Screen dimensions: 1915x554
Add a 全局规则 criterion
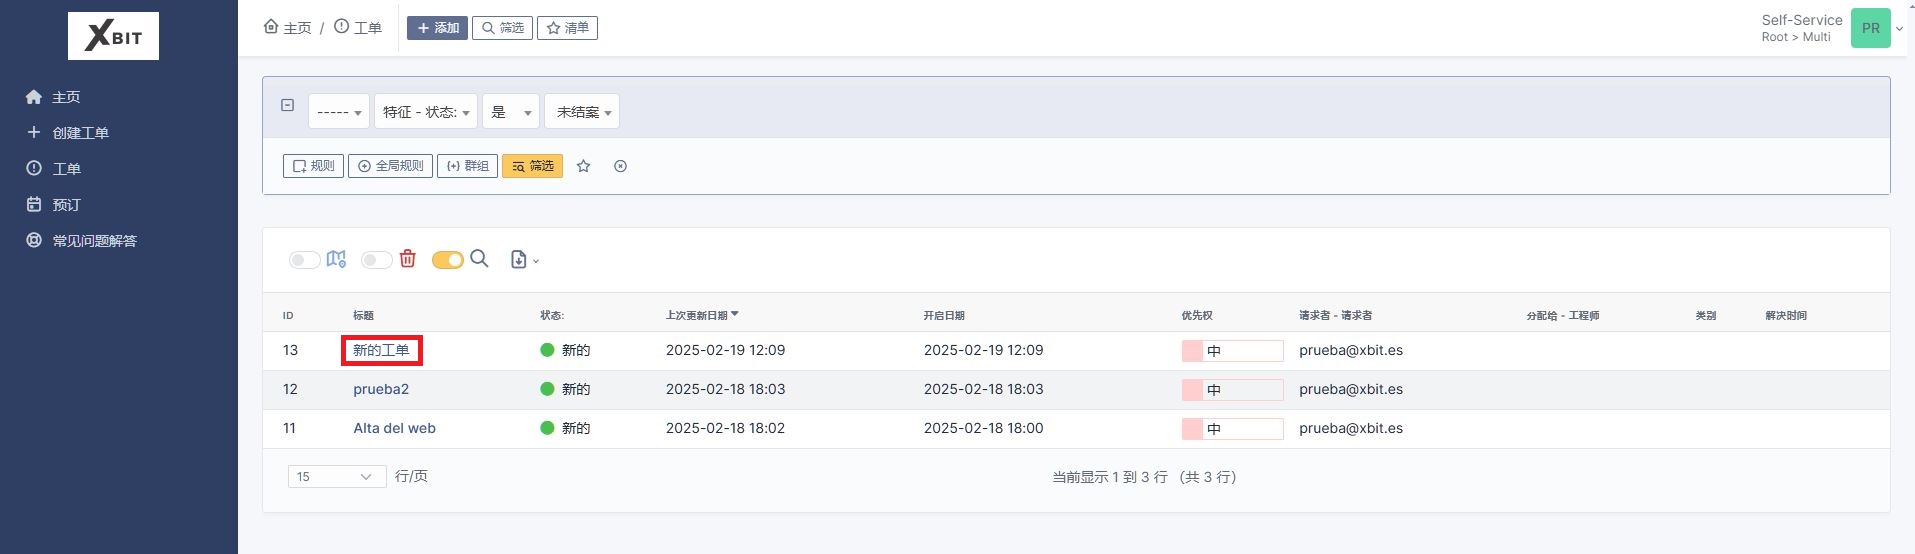[x=390, y=166]
